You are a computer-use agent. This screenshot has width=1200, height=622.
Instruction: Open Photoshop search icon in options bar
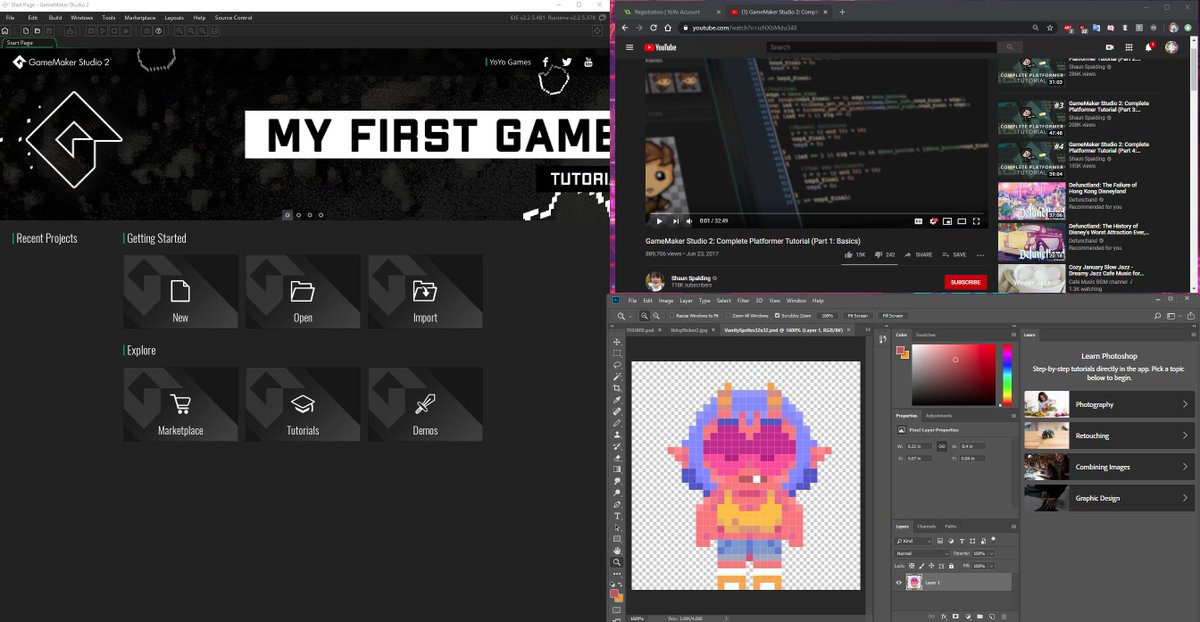click(1158, 316)
